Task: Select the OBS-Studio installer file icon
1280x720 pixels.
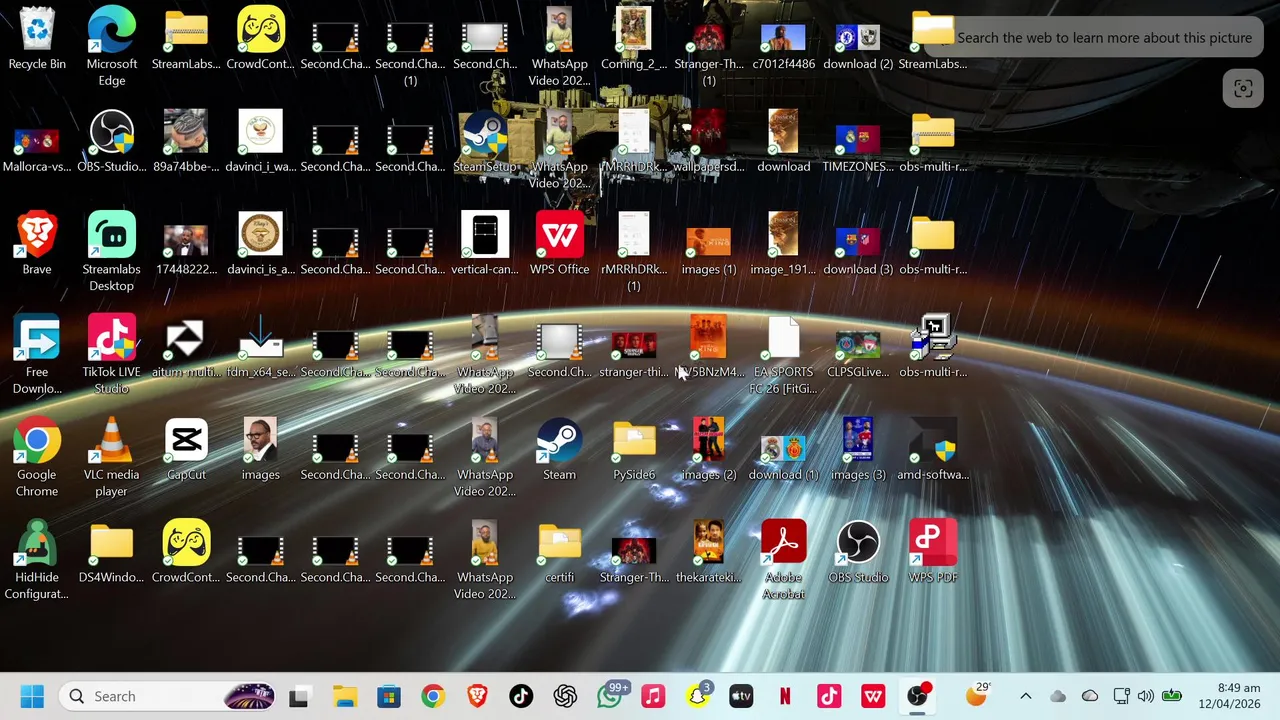Action: point(111,142)
